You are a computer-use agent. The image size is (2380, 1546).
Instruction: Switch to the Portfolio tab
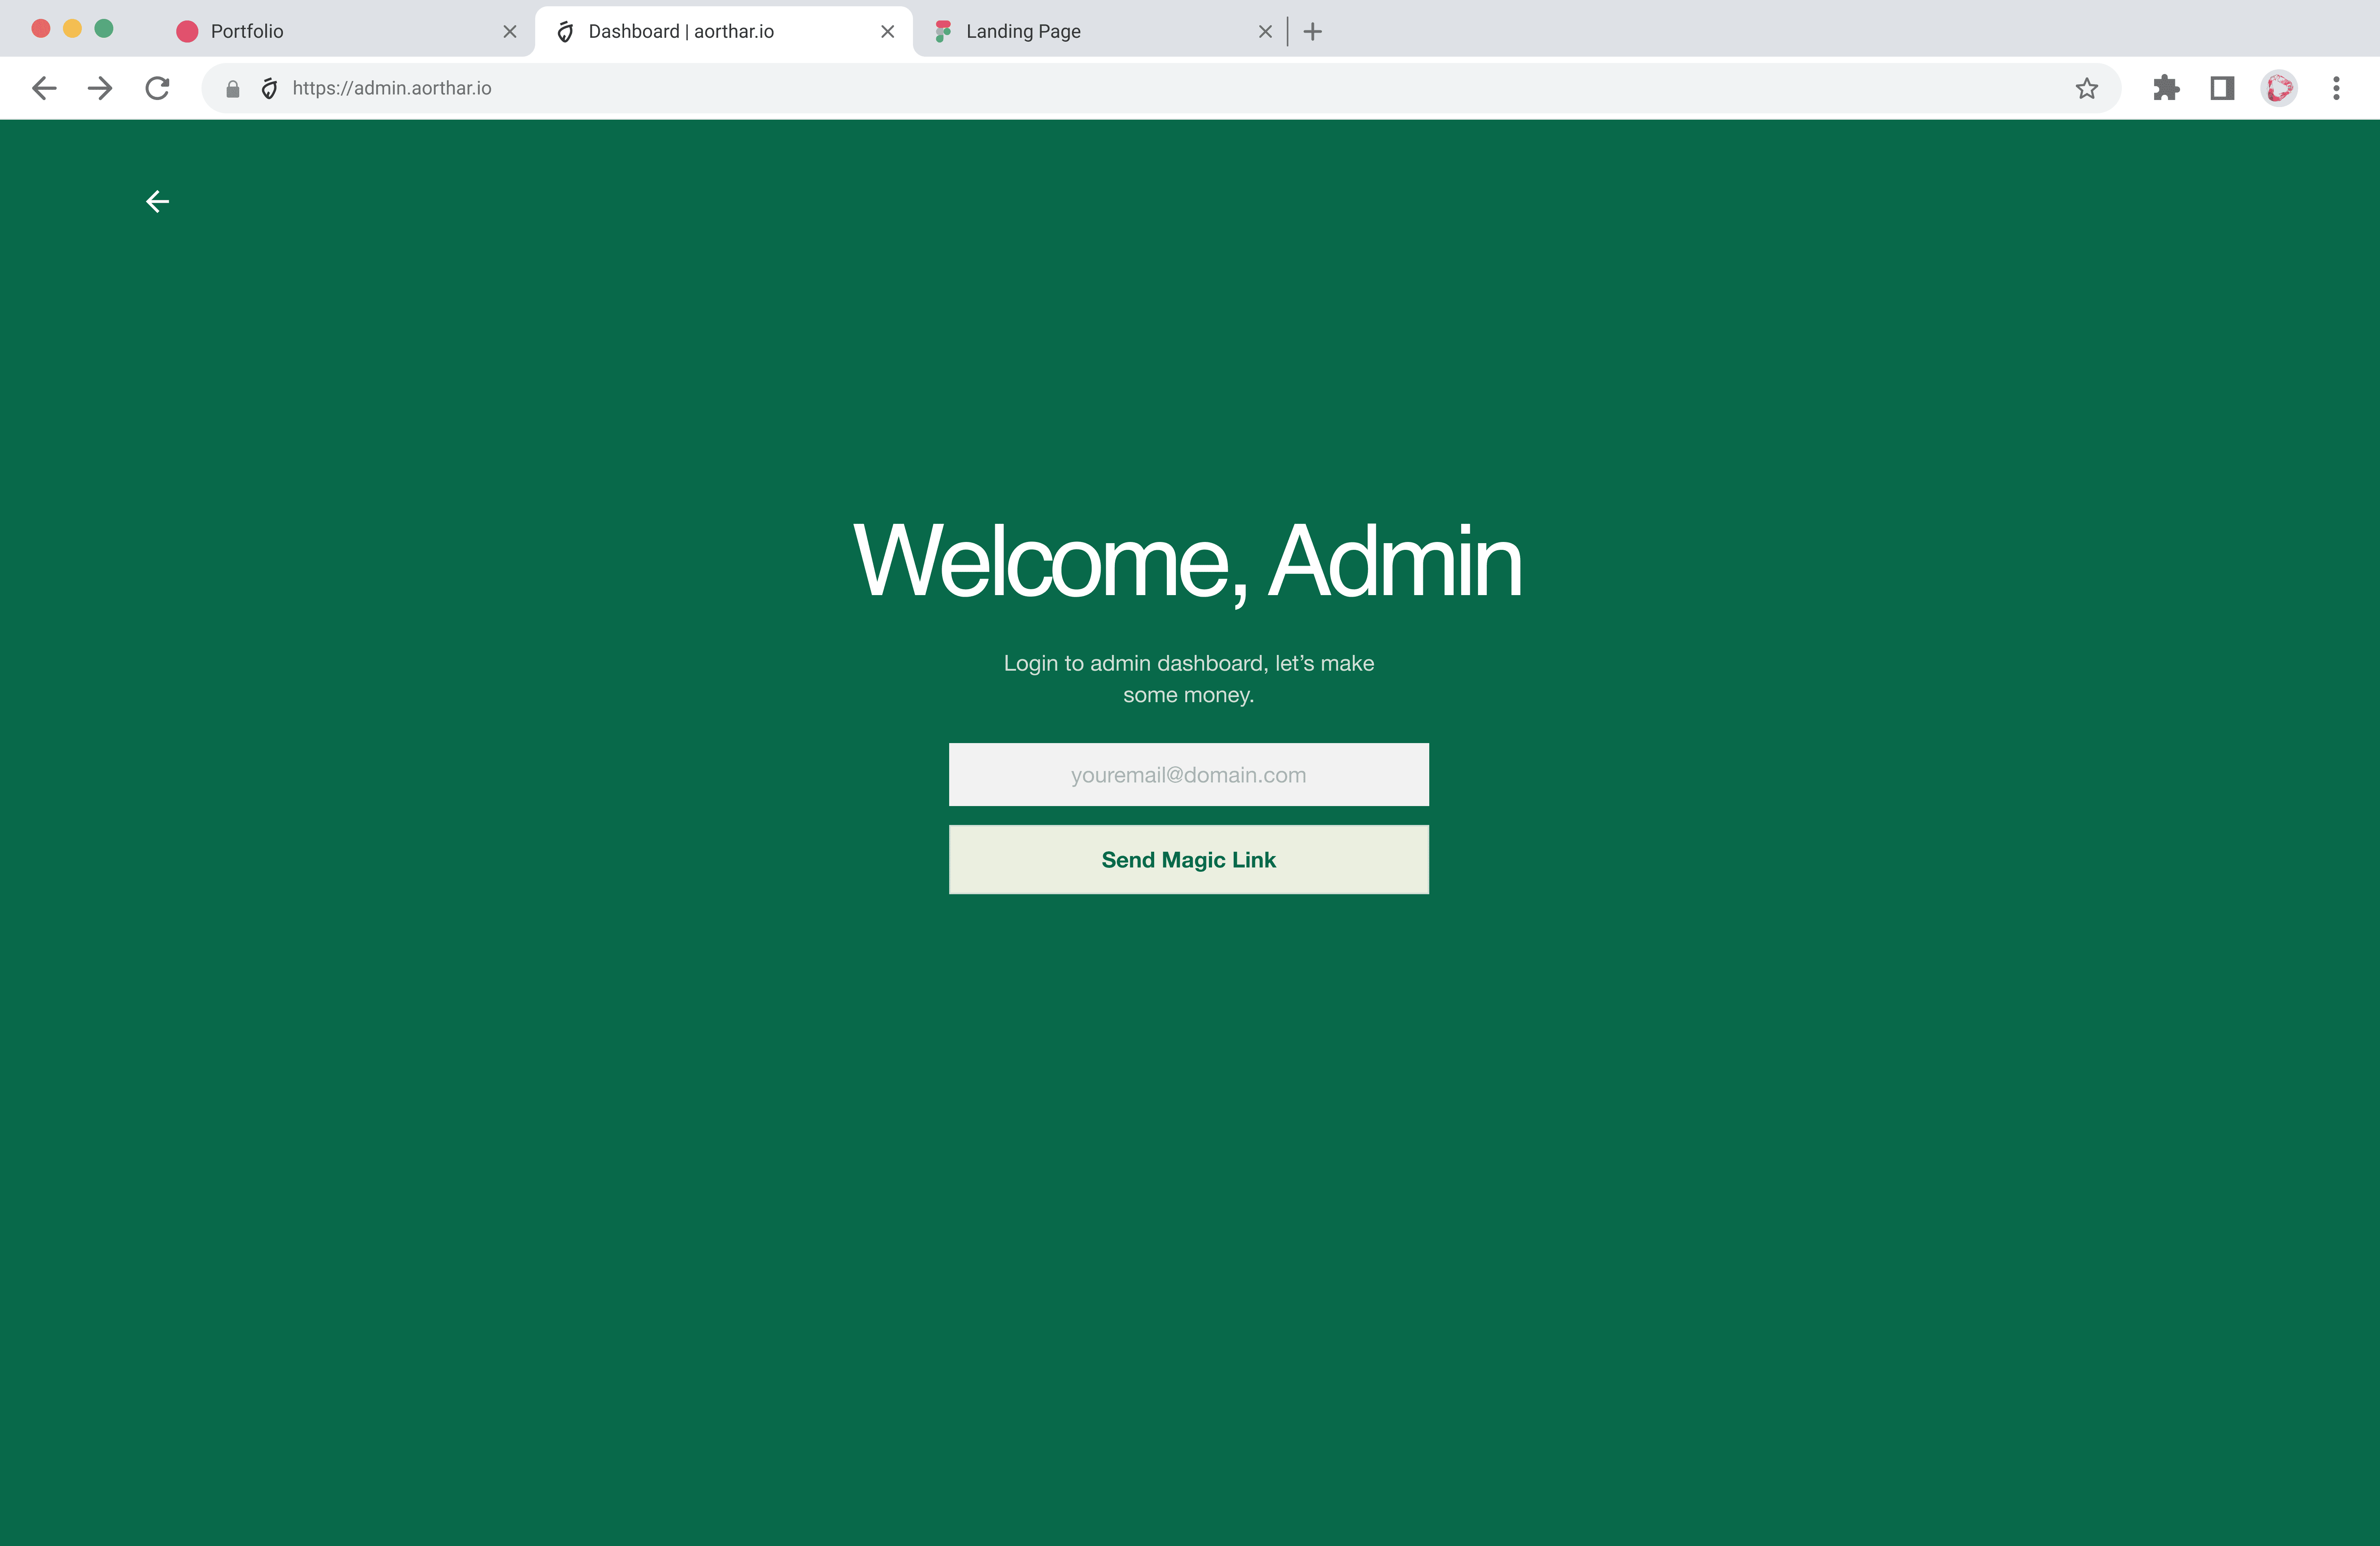tap(346, 32)
